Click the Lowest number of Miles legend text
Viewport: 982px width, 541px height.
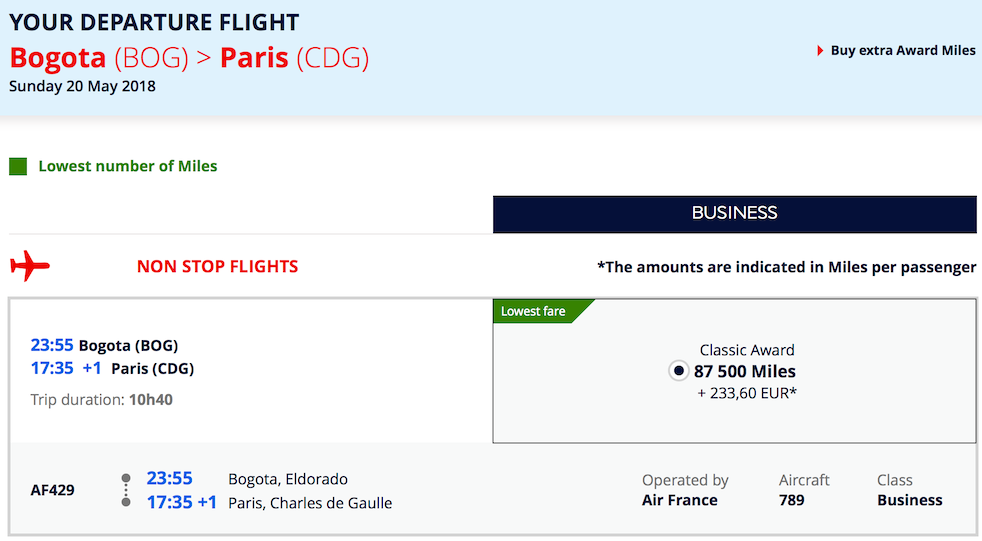(127, 166)
